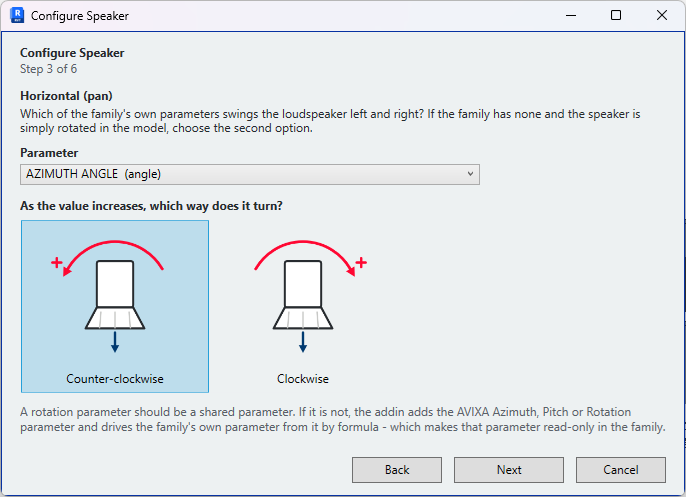Select the Counter-clockwise rotation option
Viewport: 686px width, 497px height.
click(x=115, y=306)
